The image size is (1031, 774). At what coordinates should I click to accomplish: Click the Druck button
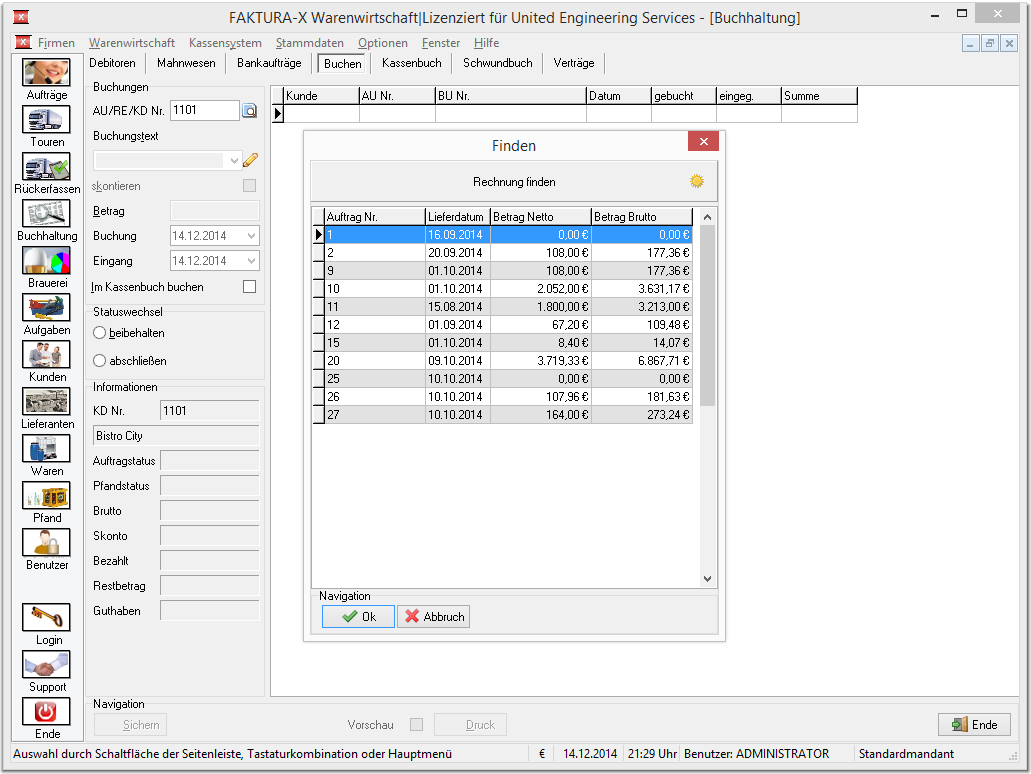click(x=470, y=724)
